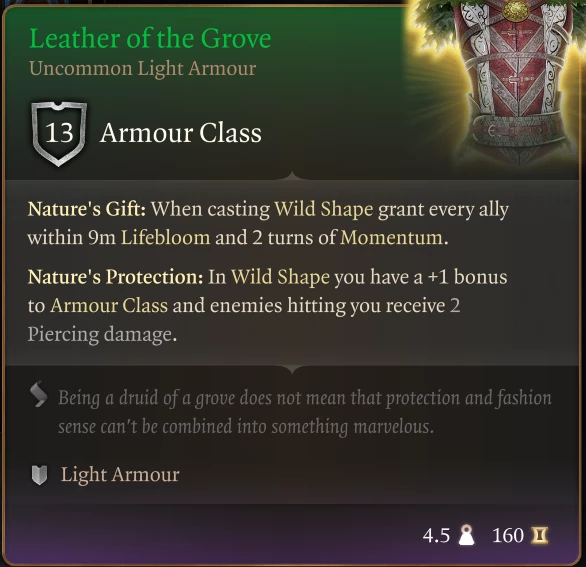The image size is (586, 567).
Task: Open the Lifebloom keyword link
Action: pos(165,238)
